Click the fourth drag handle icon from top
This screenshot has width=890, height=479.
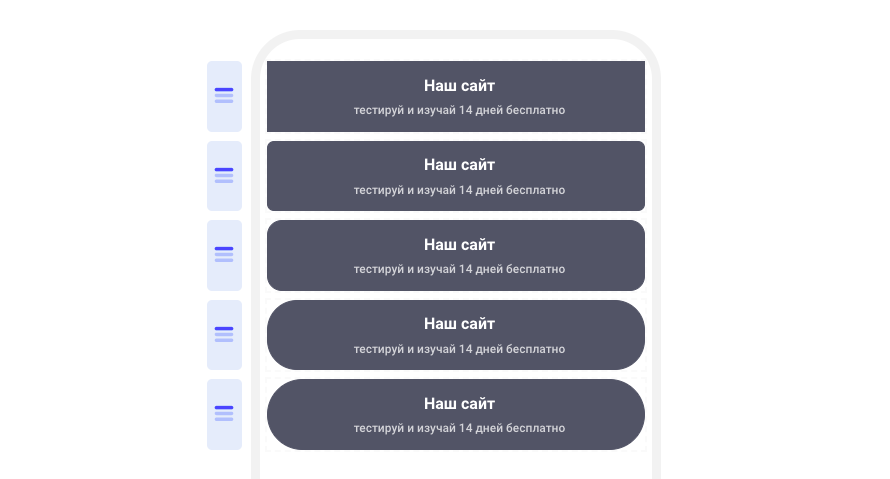tap(224, 334)
